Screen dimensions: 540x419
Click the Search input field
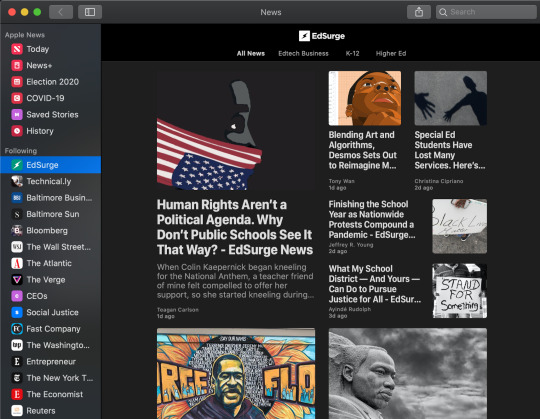point(486,12)
